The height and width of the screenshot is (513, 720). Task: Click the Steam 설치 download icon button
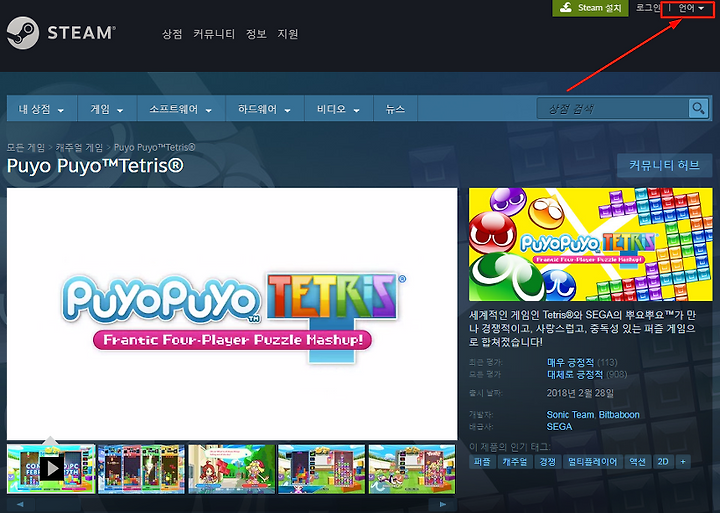(590, 8)
